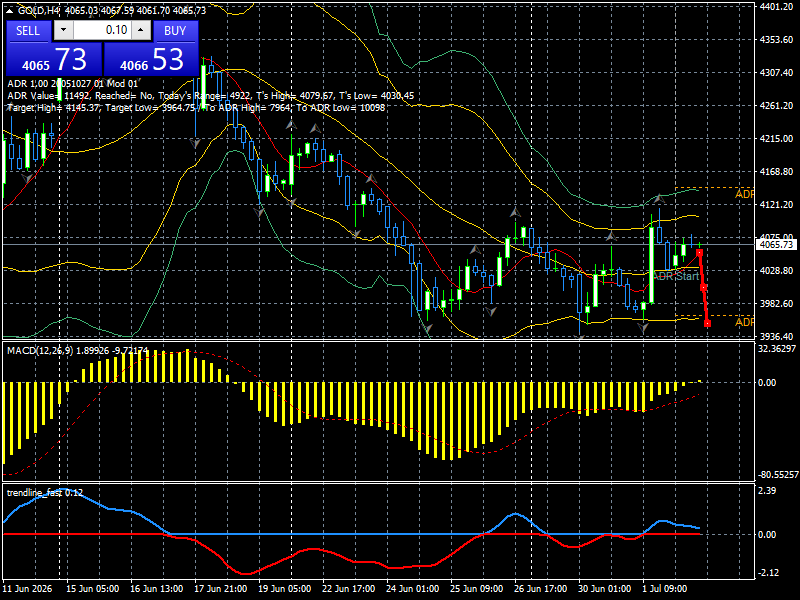Click the 25 Jun 09:00 time label
800x600 pixels.
pos(477,589)
